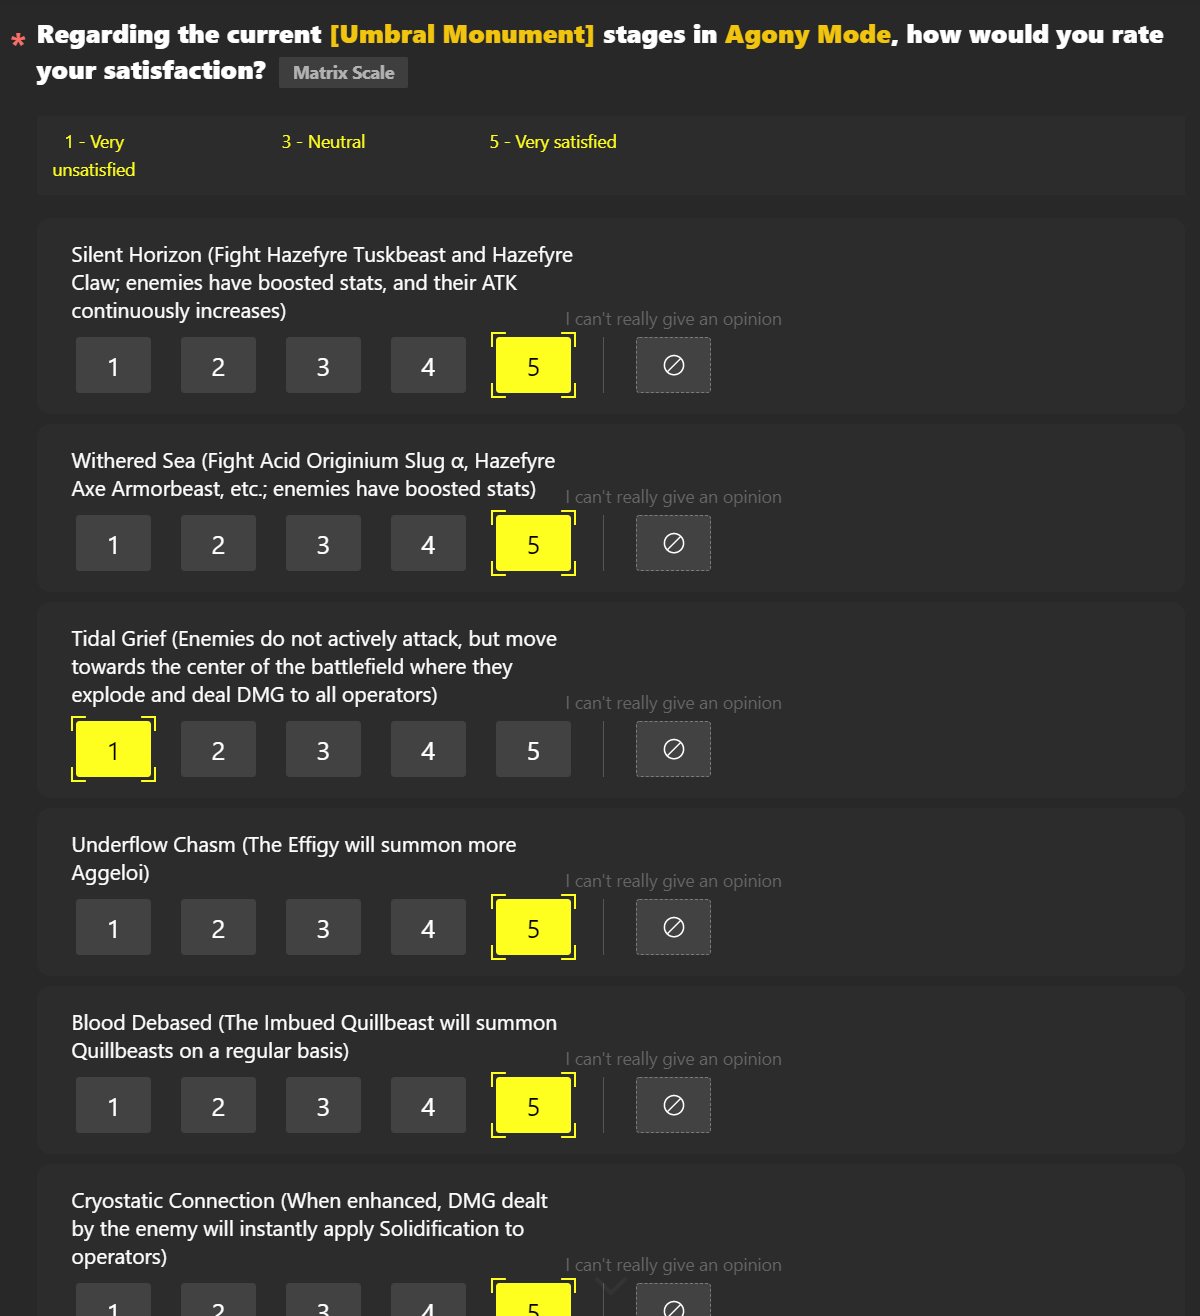Rate Cryostatic Connection as 3
1200x1316 pixels.
pyautogui.click(x=323, y=1300)
